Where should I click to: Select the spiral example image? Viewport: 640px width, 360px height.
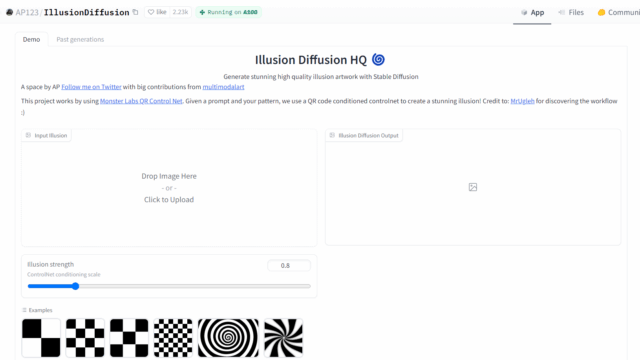[228, 338]
